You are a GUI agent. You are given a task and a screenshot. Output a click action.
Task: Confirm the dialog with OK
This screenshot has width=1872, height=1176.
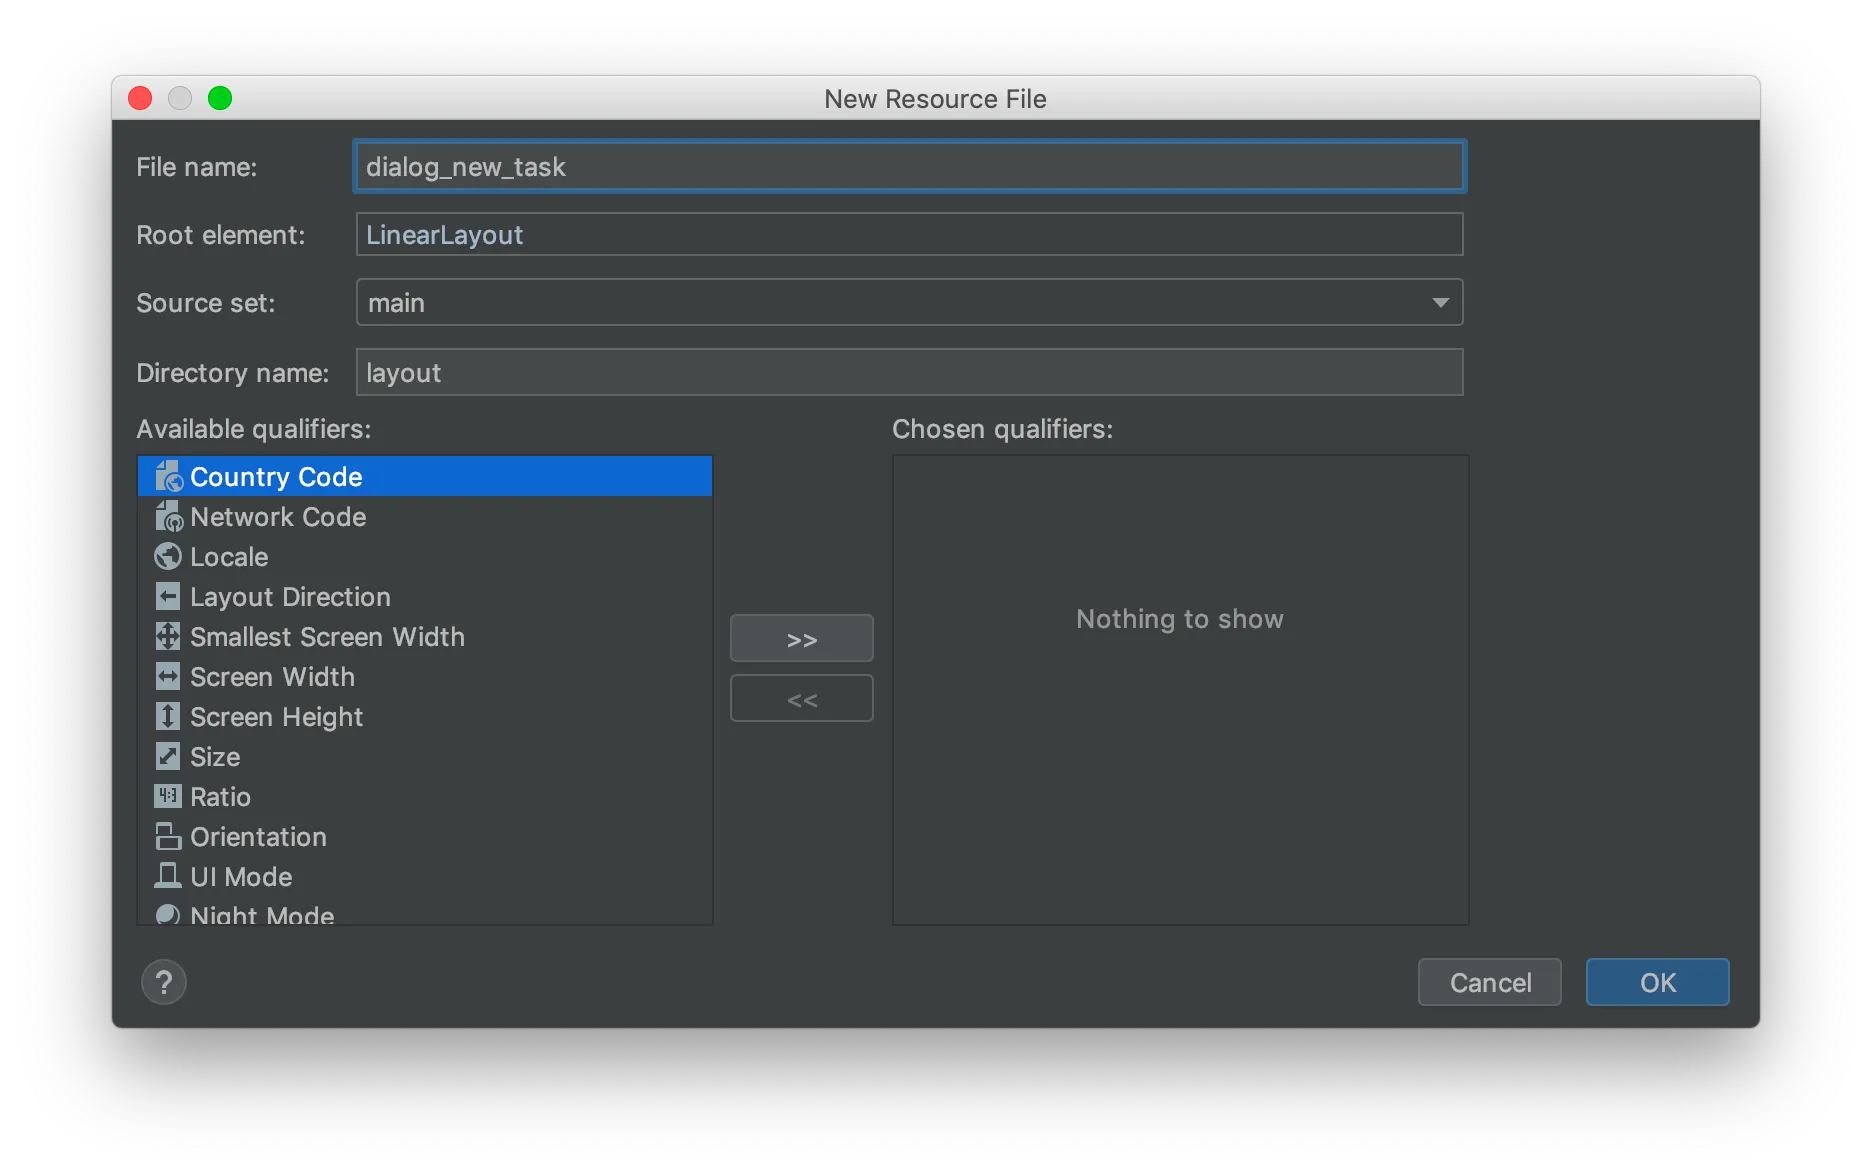tap(1658, 983)
